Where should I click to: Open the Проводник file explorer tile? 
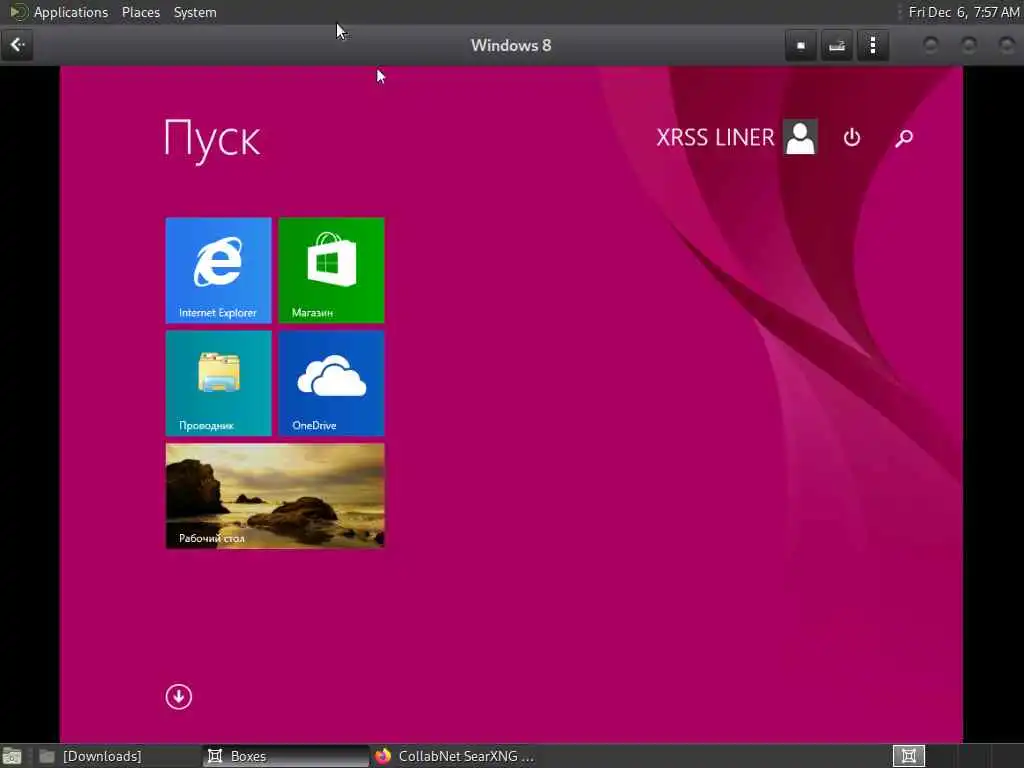(x=218, y=383)
